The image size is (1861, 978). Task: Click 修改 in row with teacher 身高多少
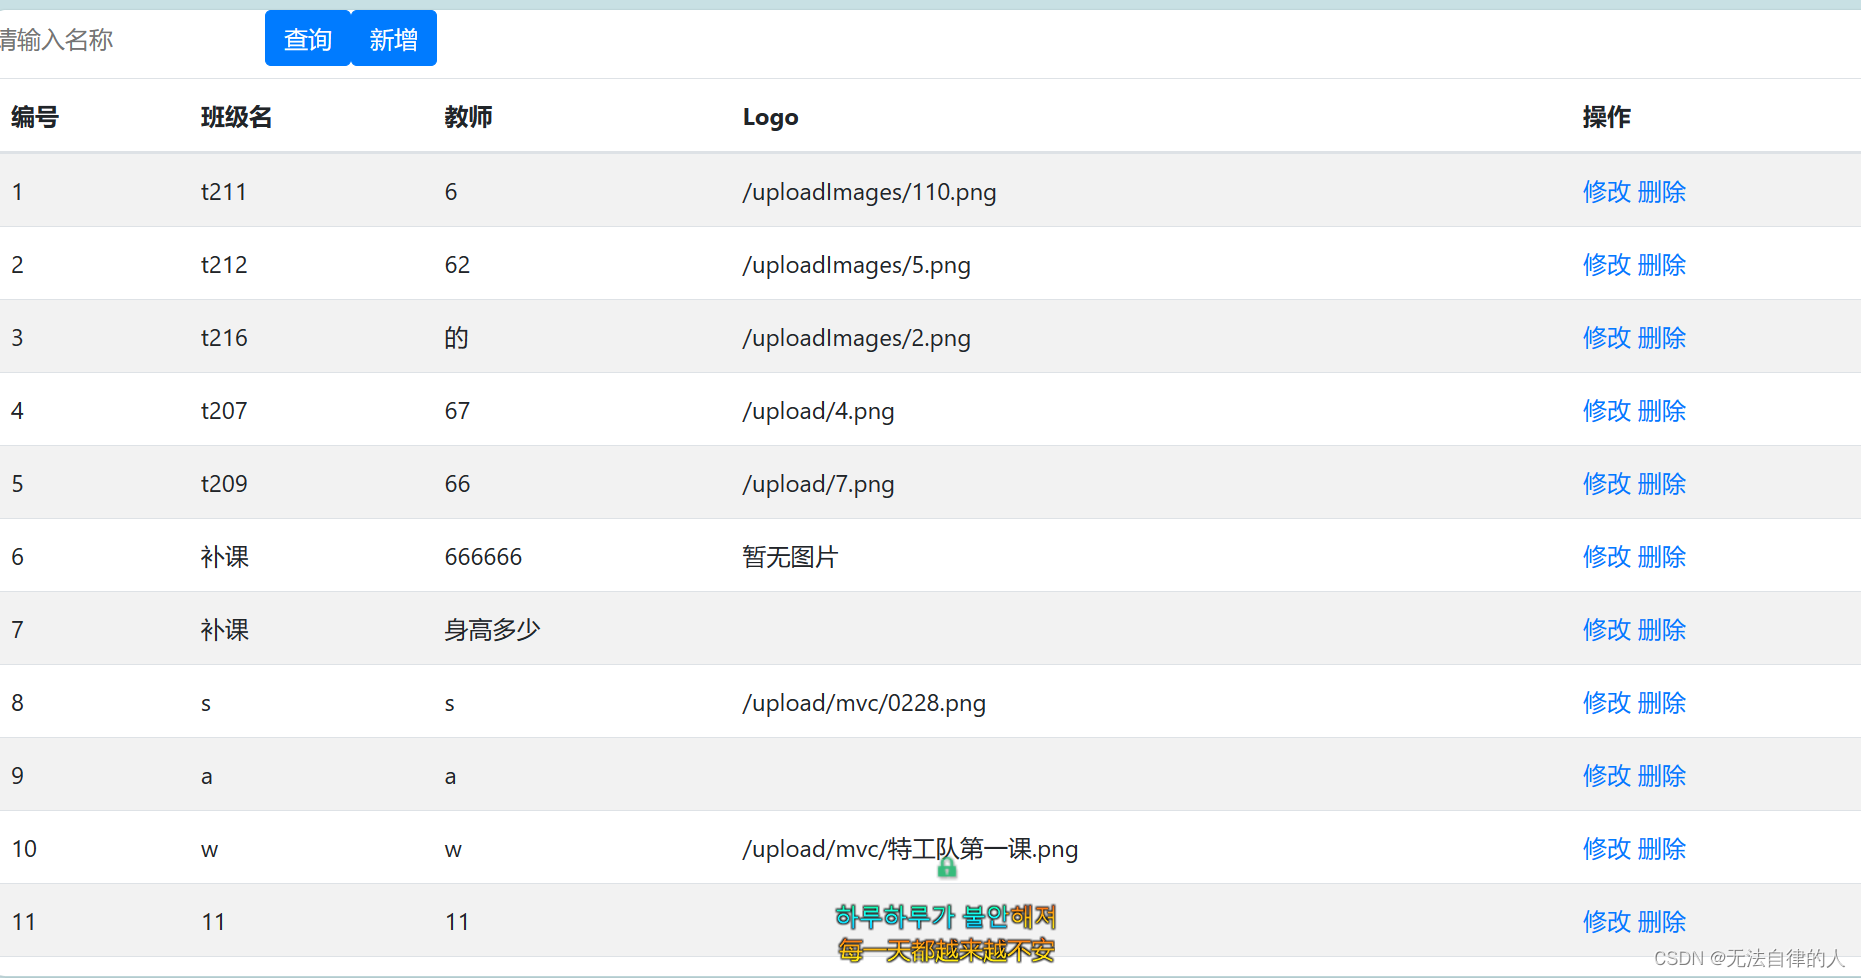[x=1607, y=629]
